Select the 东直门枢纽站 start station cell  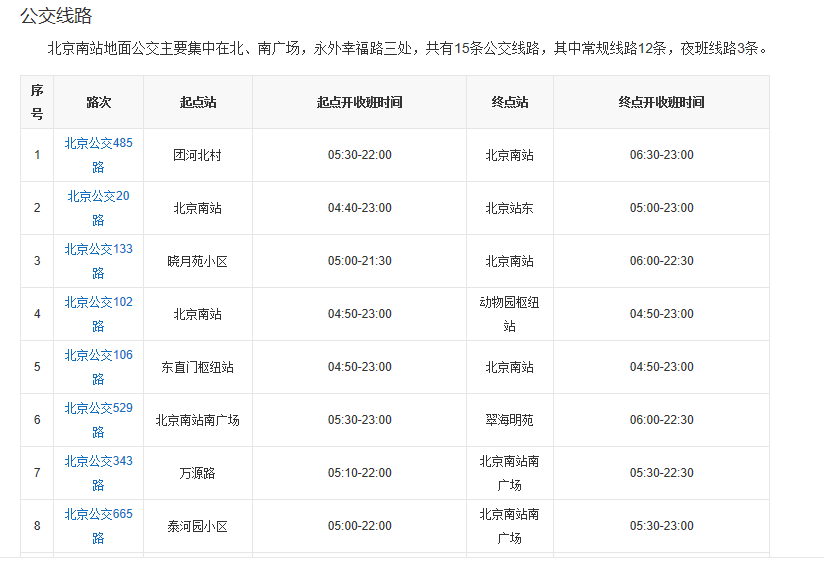click(198, 367)
